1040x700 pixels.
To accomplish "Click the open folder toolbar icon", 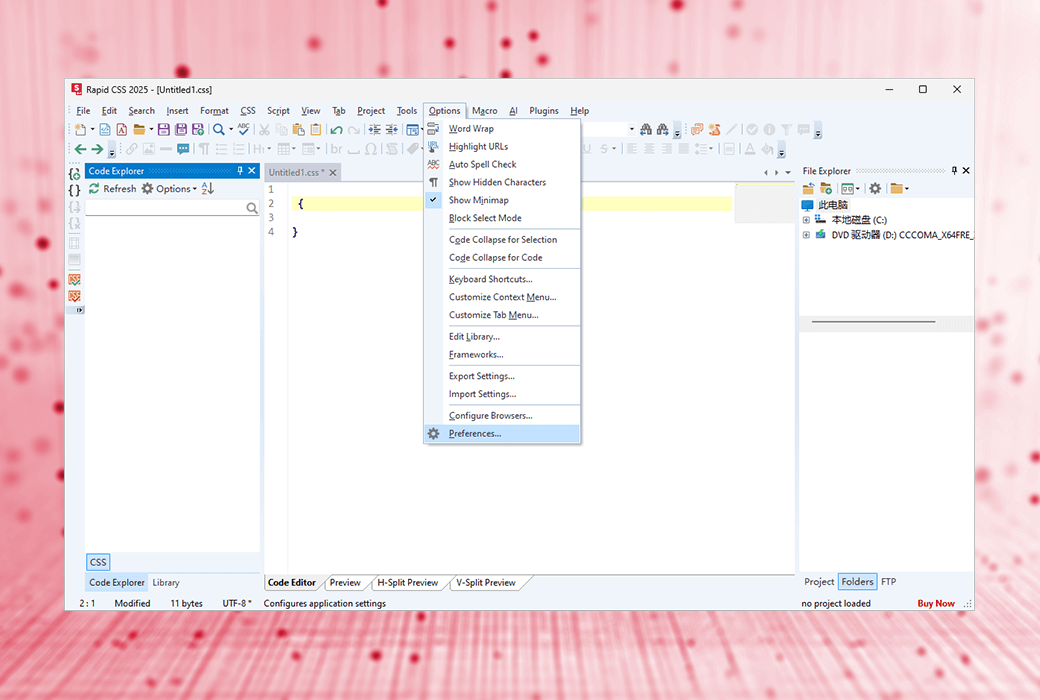I will click(139, 129).
